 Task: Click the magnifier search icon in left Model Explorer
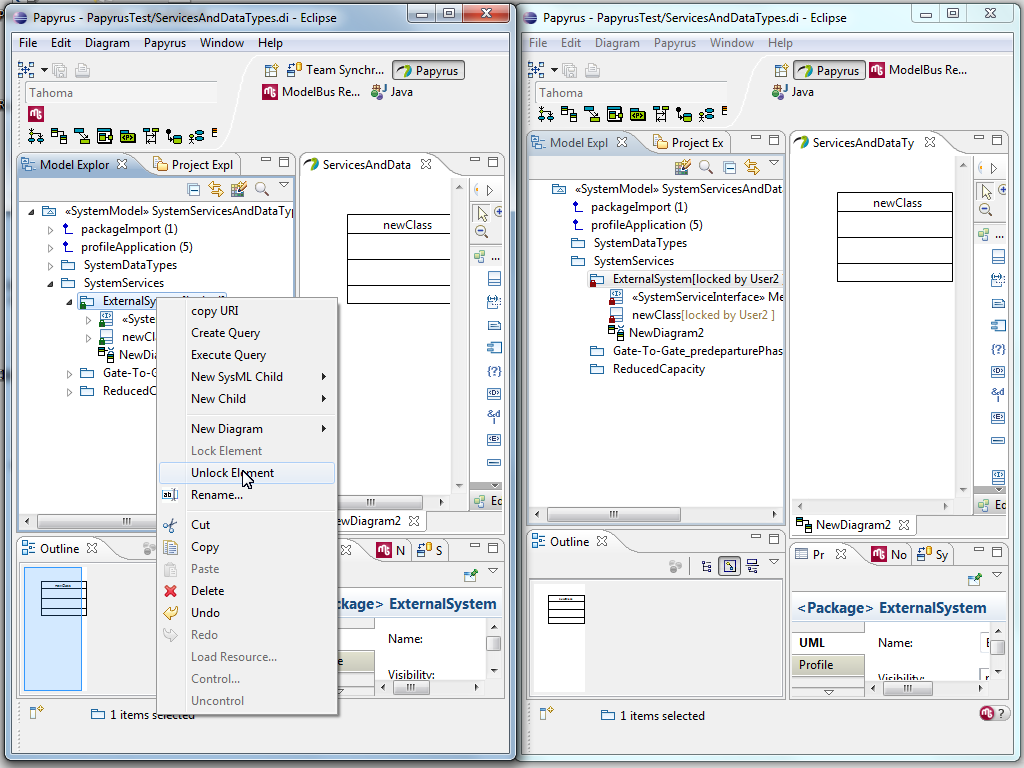[x=262, y=189]
